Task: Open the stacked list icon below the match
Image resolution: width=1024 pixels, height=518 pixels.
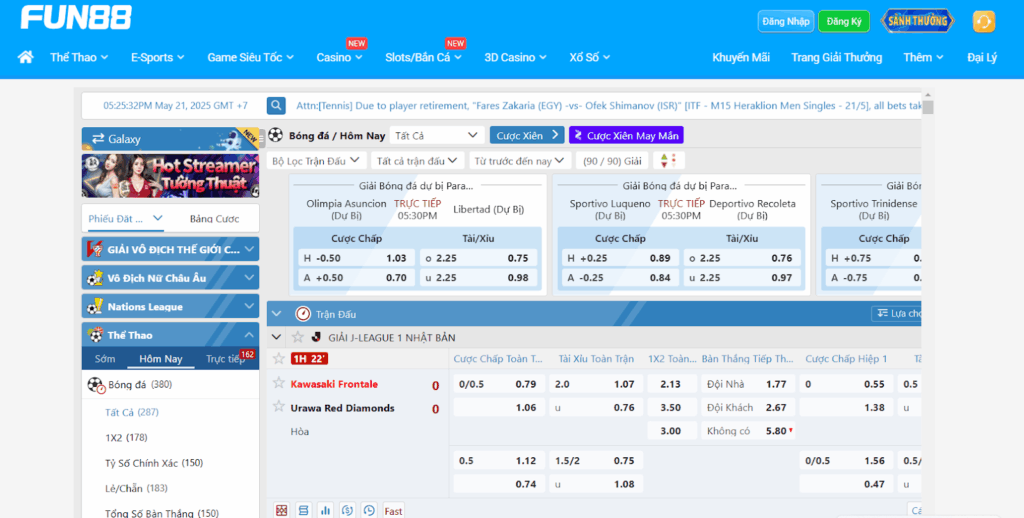Action: pyautogui.click(x=303, y=511)
